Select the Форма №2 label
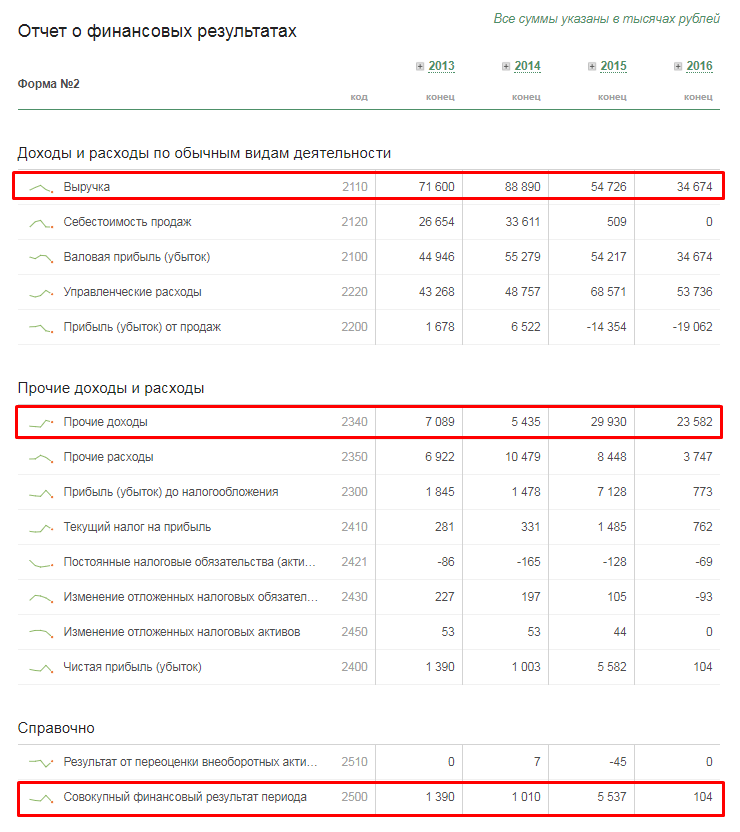This screenshot has height=832, width=740. click(x=48, y=84)
